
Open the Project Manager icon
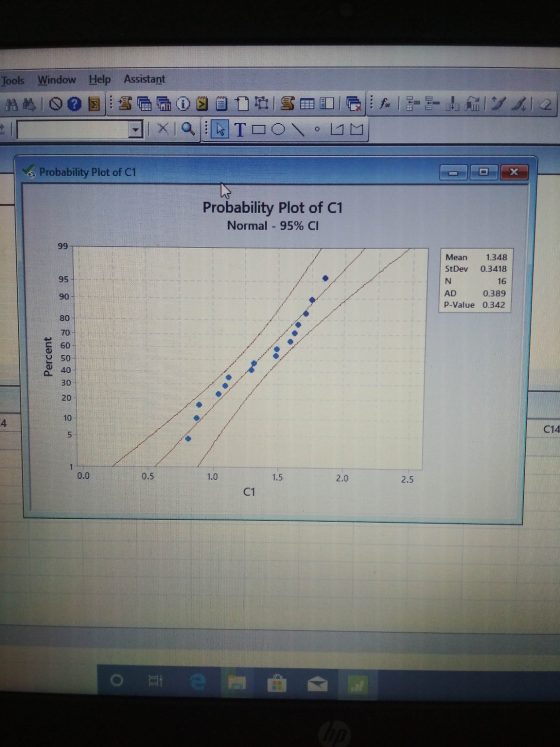pyautogui.click(x=326, y=103)
